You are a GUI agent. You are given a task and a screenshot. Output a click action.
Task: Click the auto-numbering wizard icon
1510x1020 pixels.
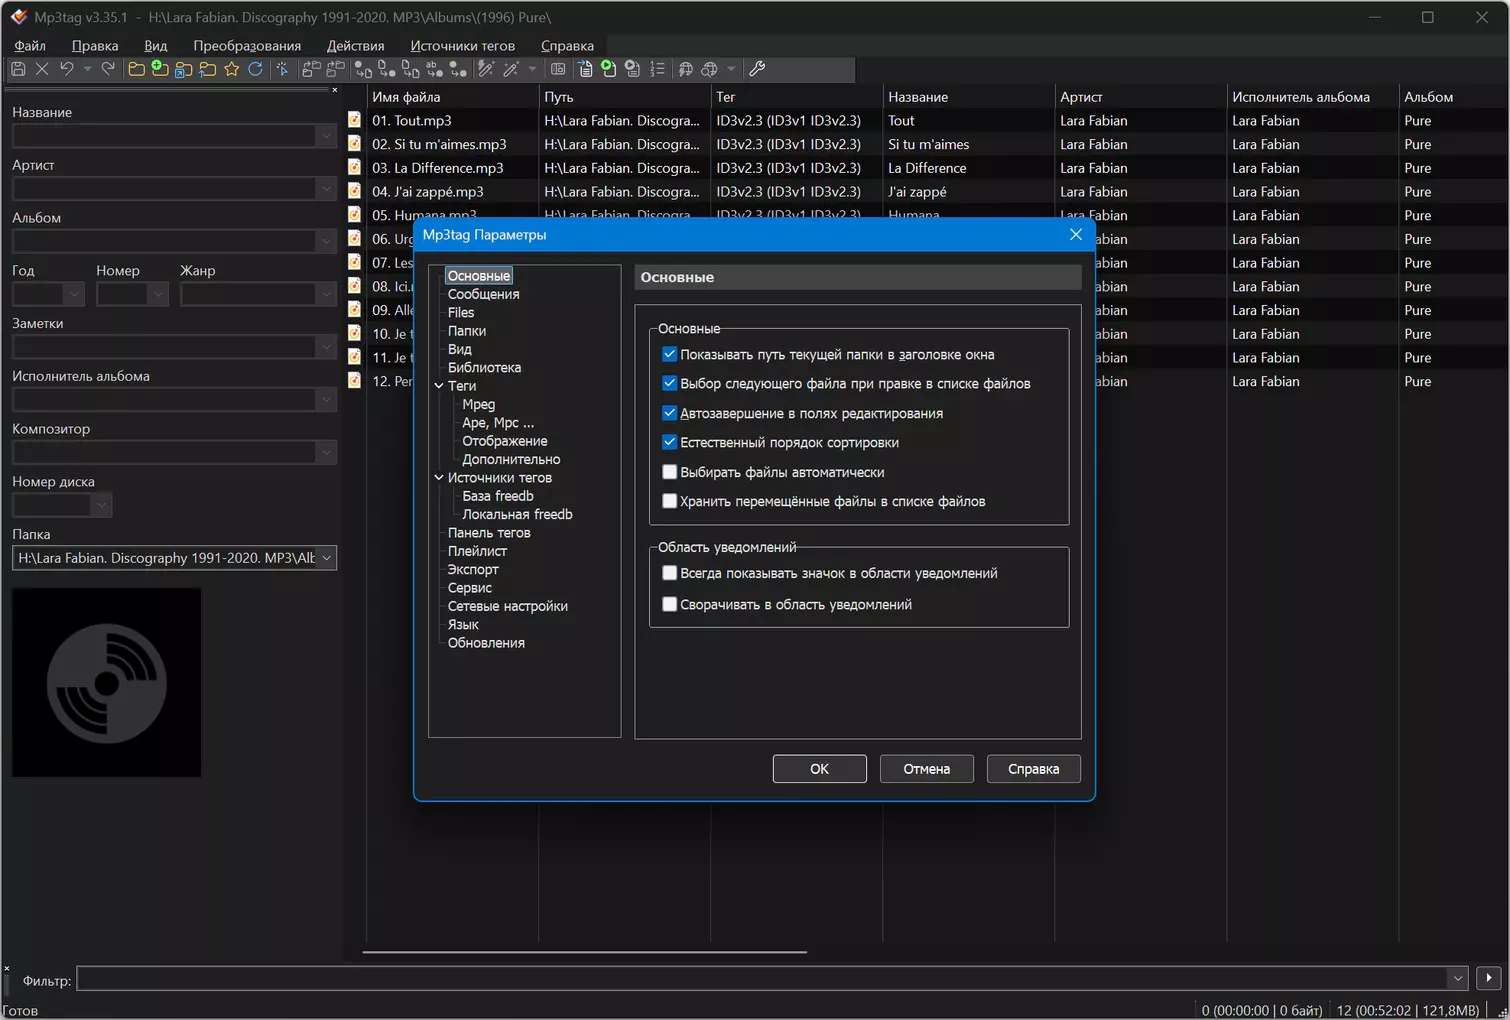pos(658,69)
